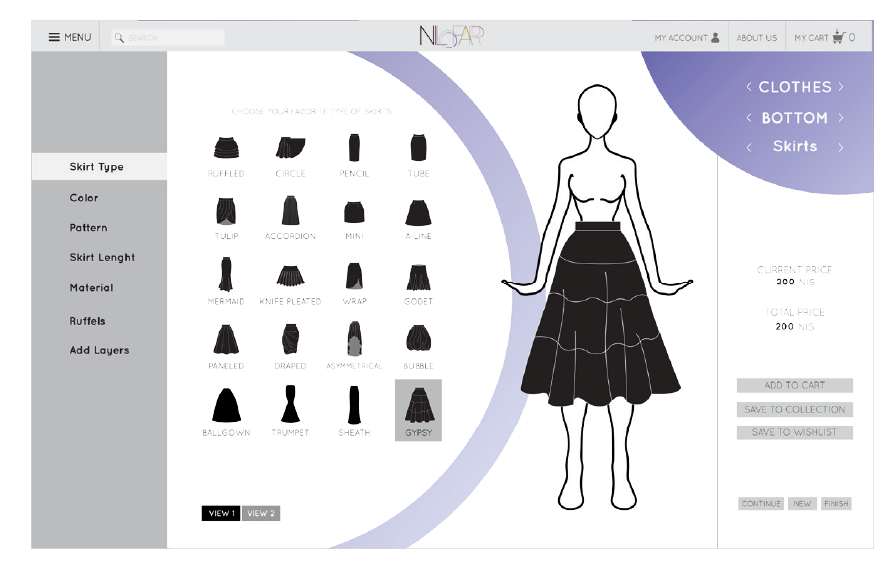
Task: Click the CURRENT PRICE label
Action: (x=795, y=269)
